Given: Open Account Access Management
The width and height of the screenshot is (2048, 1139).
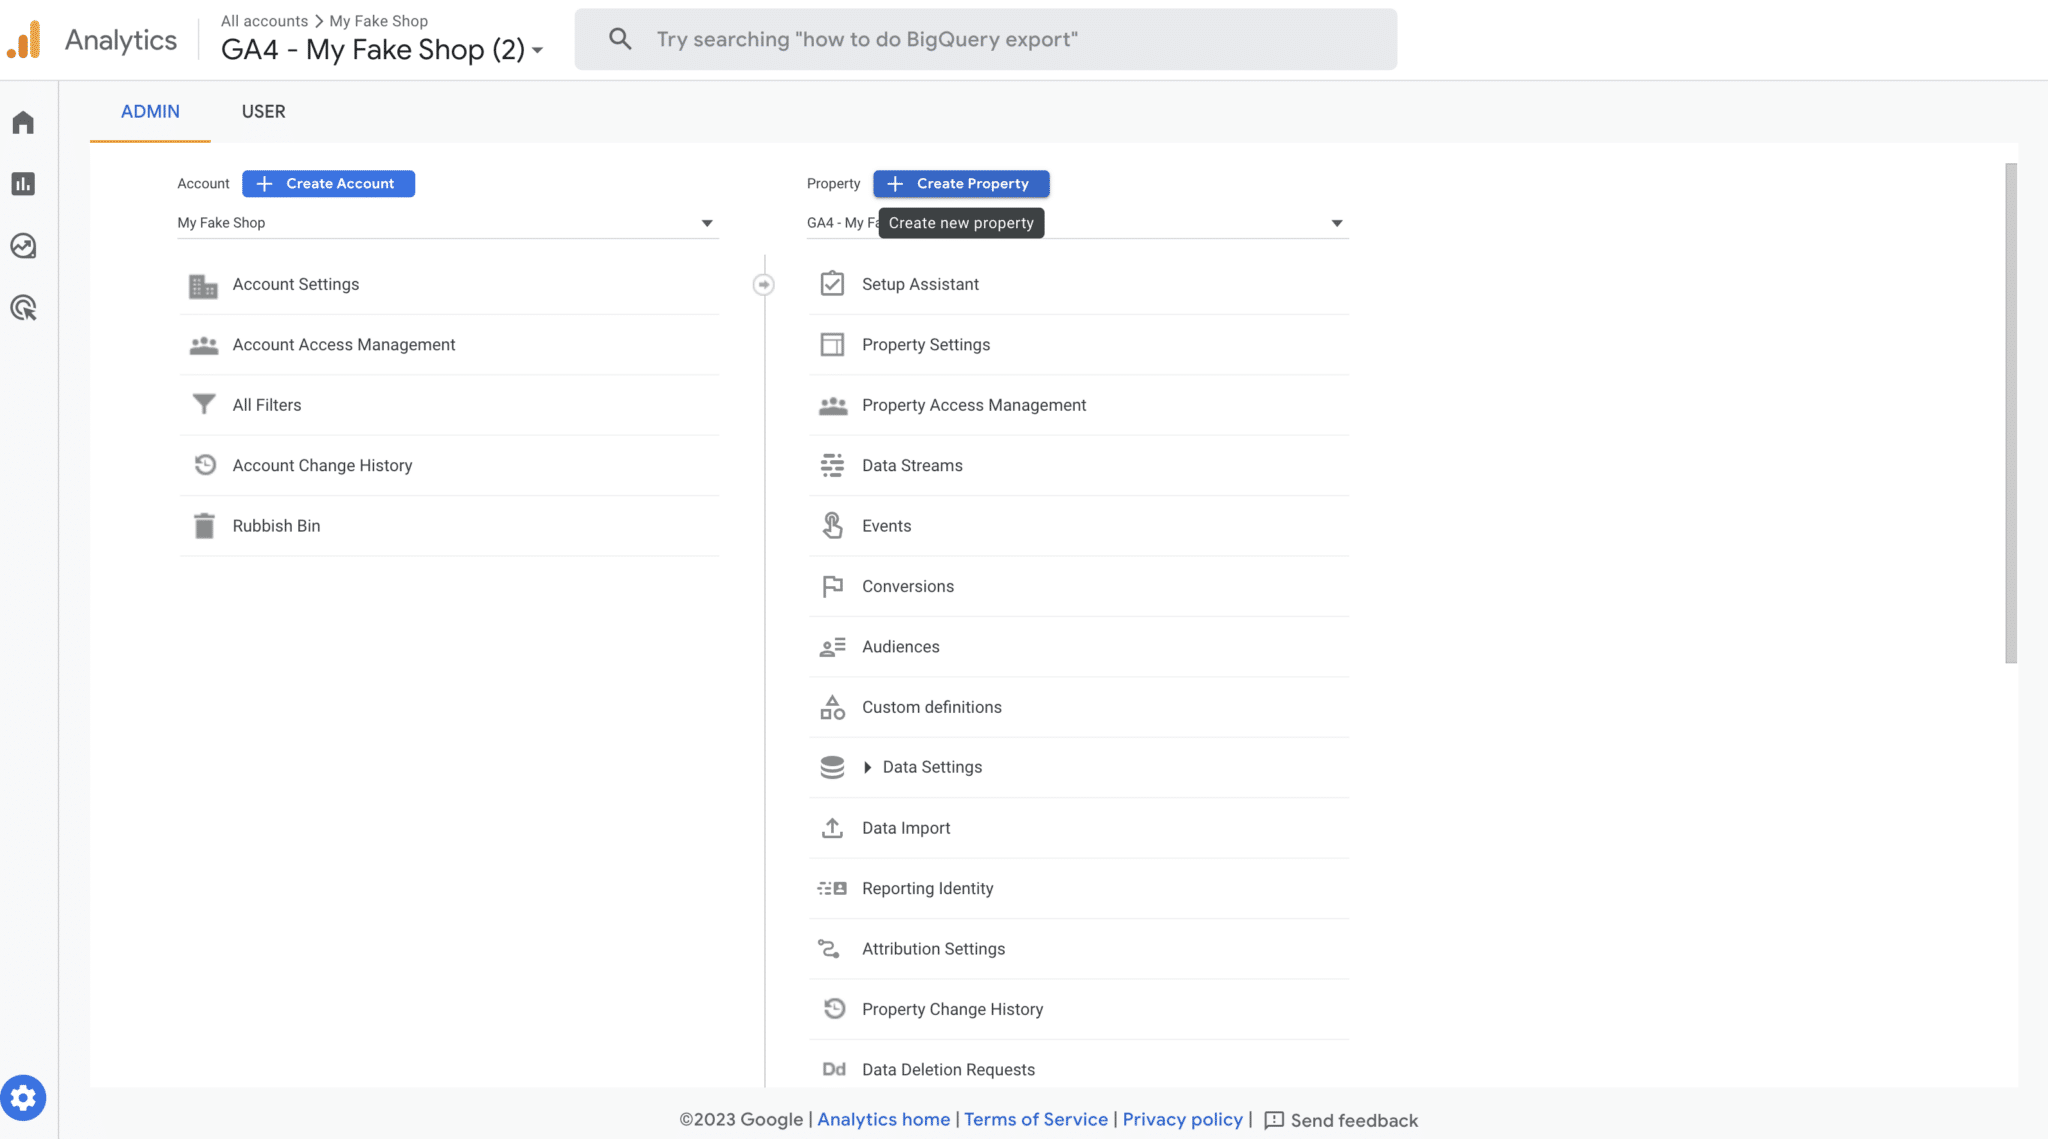Looking at the screenshot, I should point(449,345).
